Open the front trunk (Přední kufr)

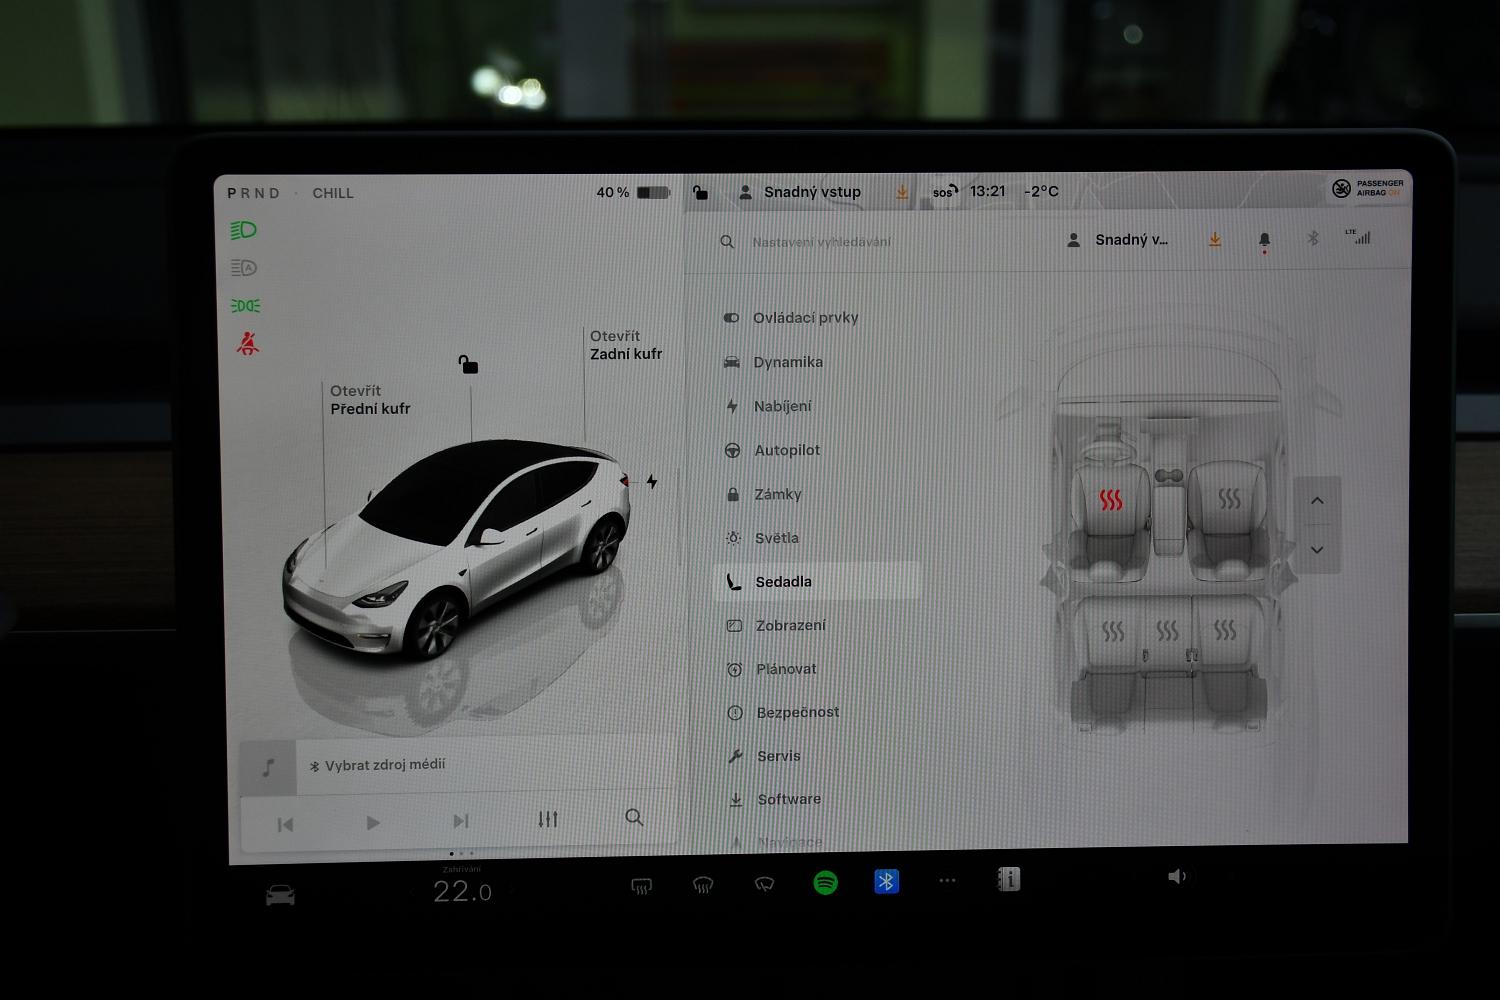point(369,400)
